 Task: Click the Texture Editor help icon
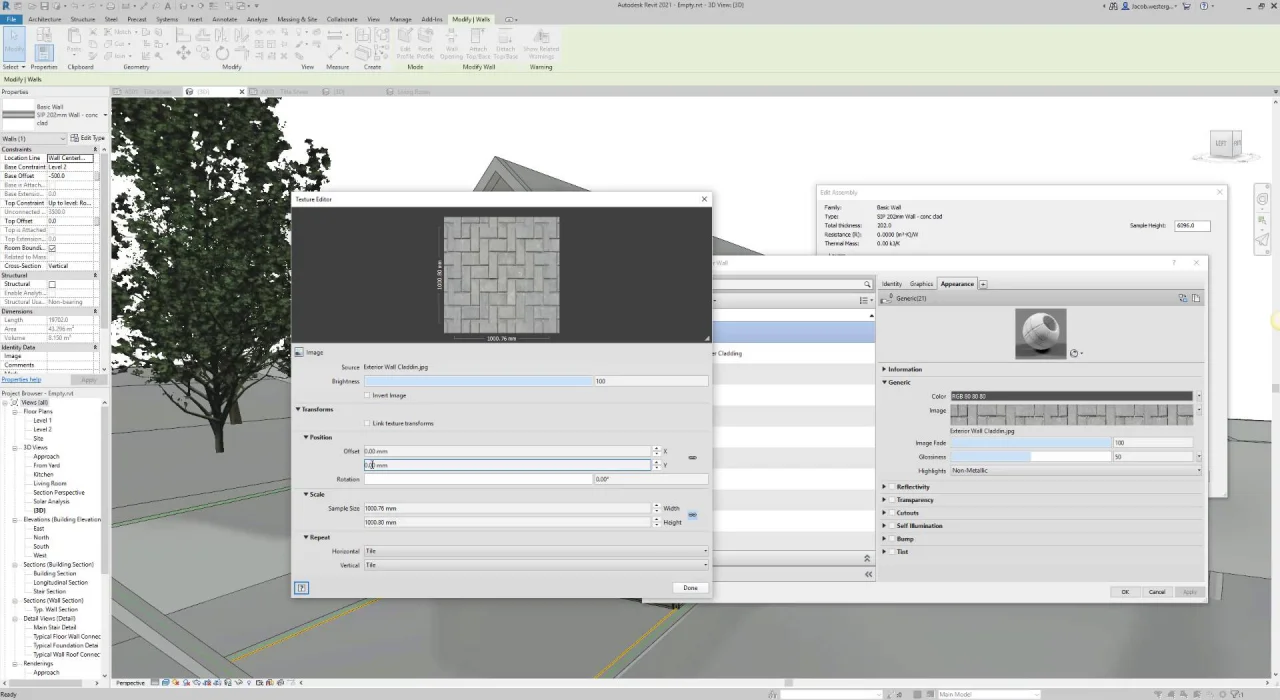click(x=302, y=588)
